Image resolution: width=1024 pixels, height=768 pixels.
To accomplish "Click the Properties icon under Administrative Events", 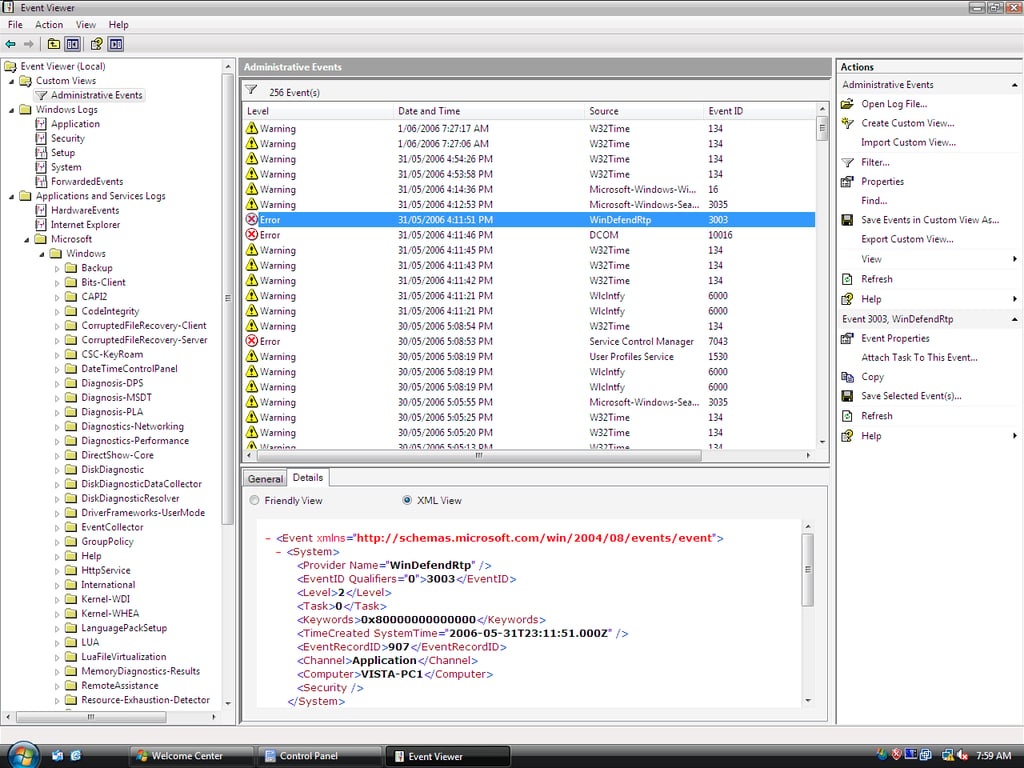I will (847, 182).
